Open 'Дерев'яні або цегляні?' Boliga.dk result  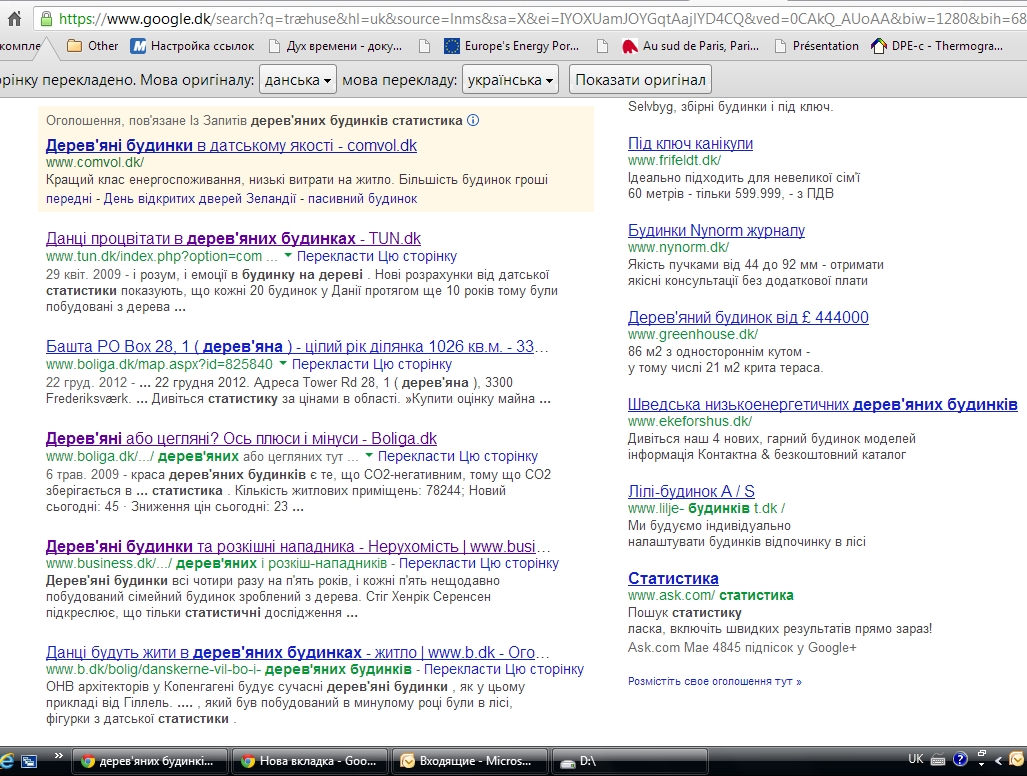[241, 439]
